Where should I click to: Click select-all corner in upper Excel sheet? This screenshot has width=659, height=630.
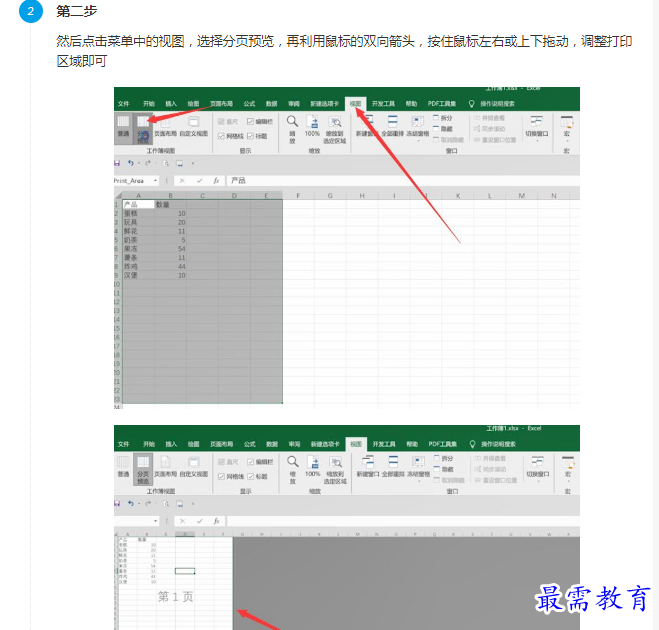point(118,195)
